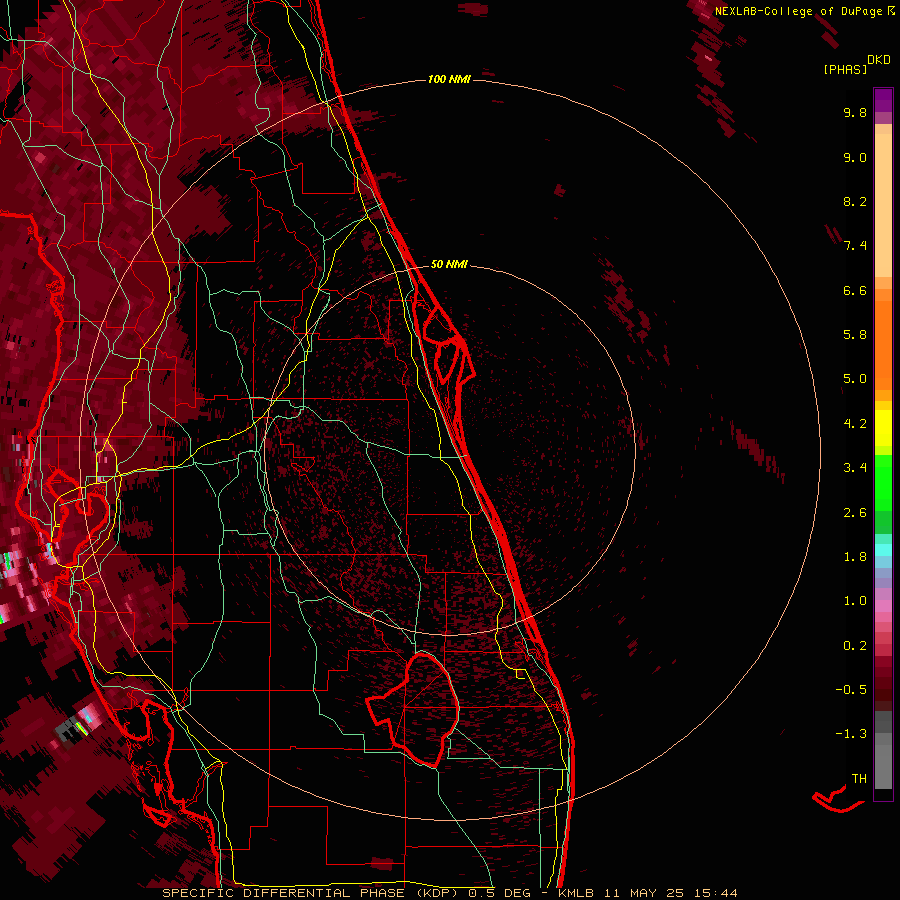Select the 8.2 legend value
The width and height of the screenshot is (900, 900).
[855, 201]
